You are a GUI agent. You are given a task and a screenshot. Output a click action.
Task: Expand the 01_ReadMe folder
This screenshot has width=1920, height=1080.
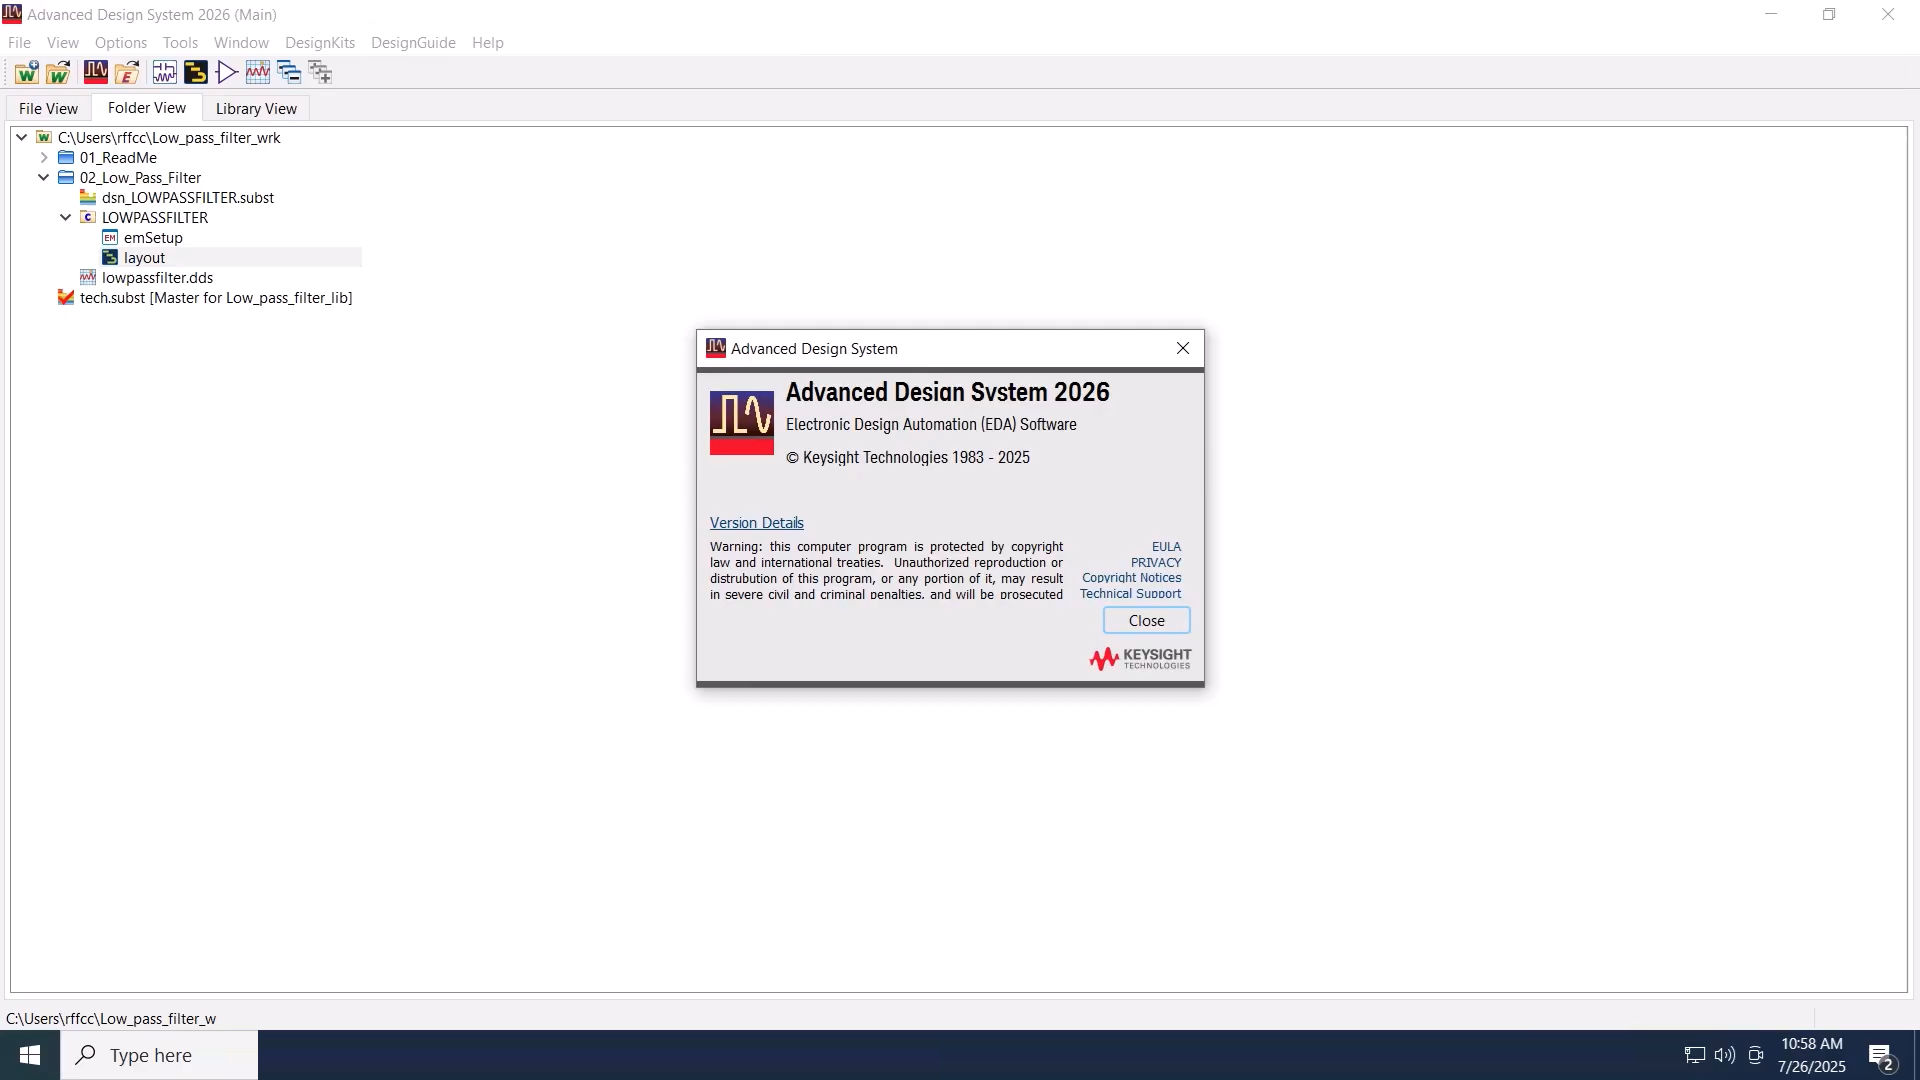click(43, 157)
